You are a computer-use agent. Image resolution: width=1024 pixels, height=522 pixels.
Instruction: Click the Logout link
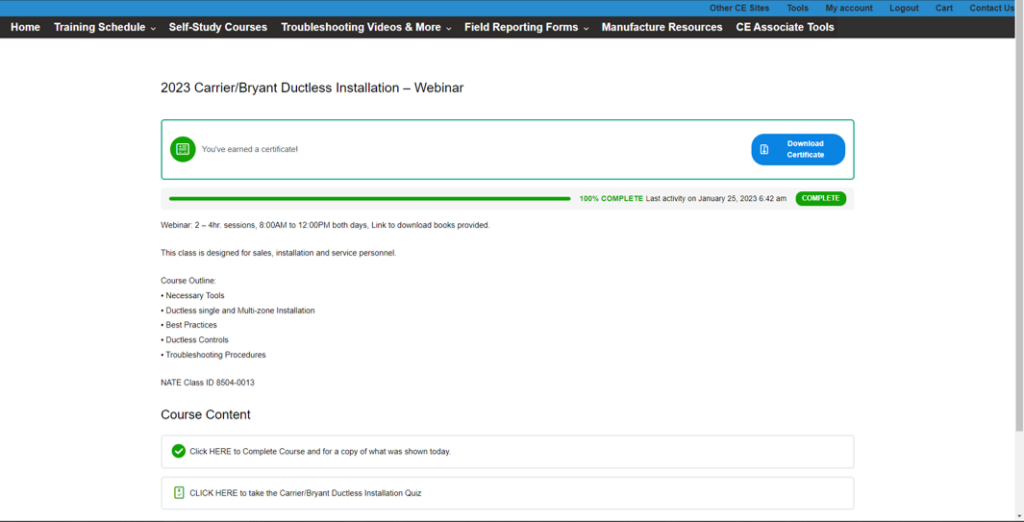[x=904, y=8]
